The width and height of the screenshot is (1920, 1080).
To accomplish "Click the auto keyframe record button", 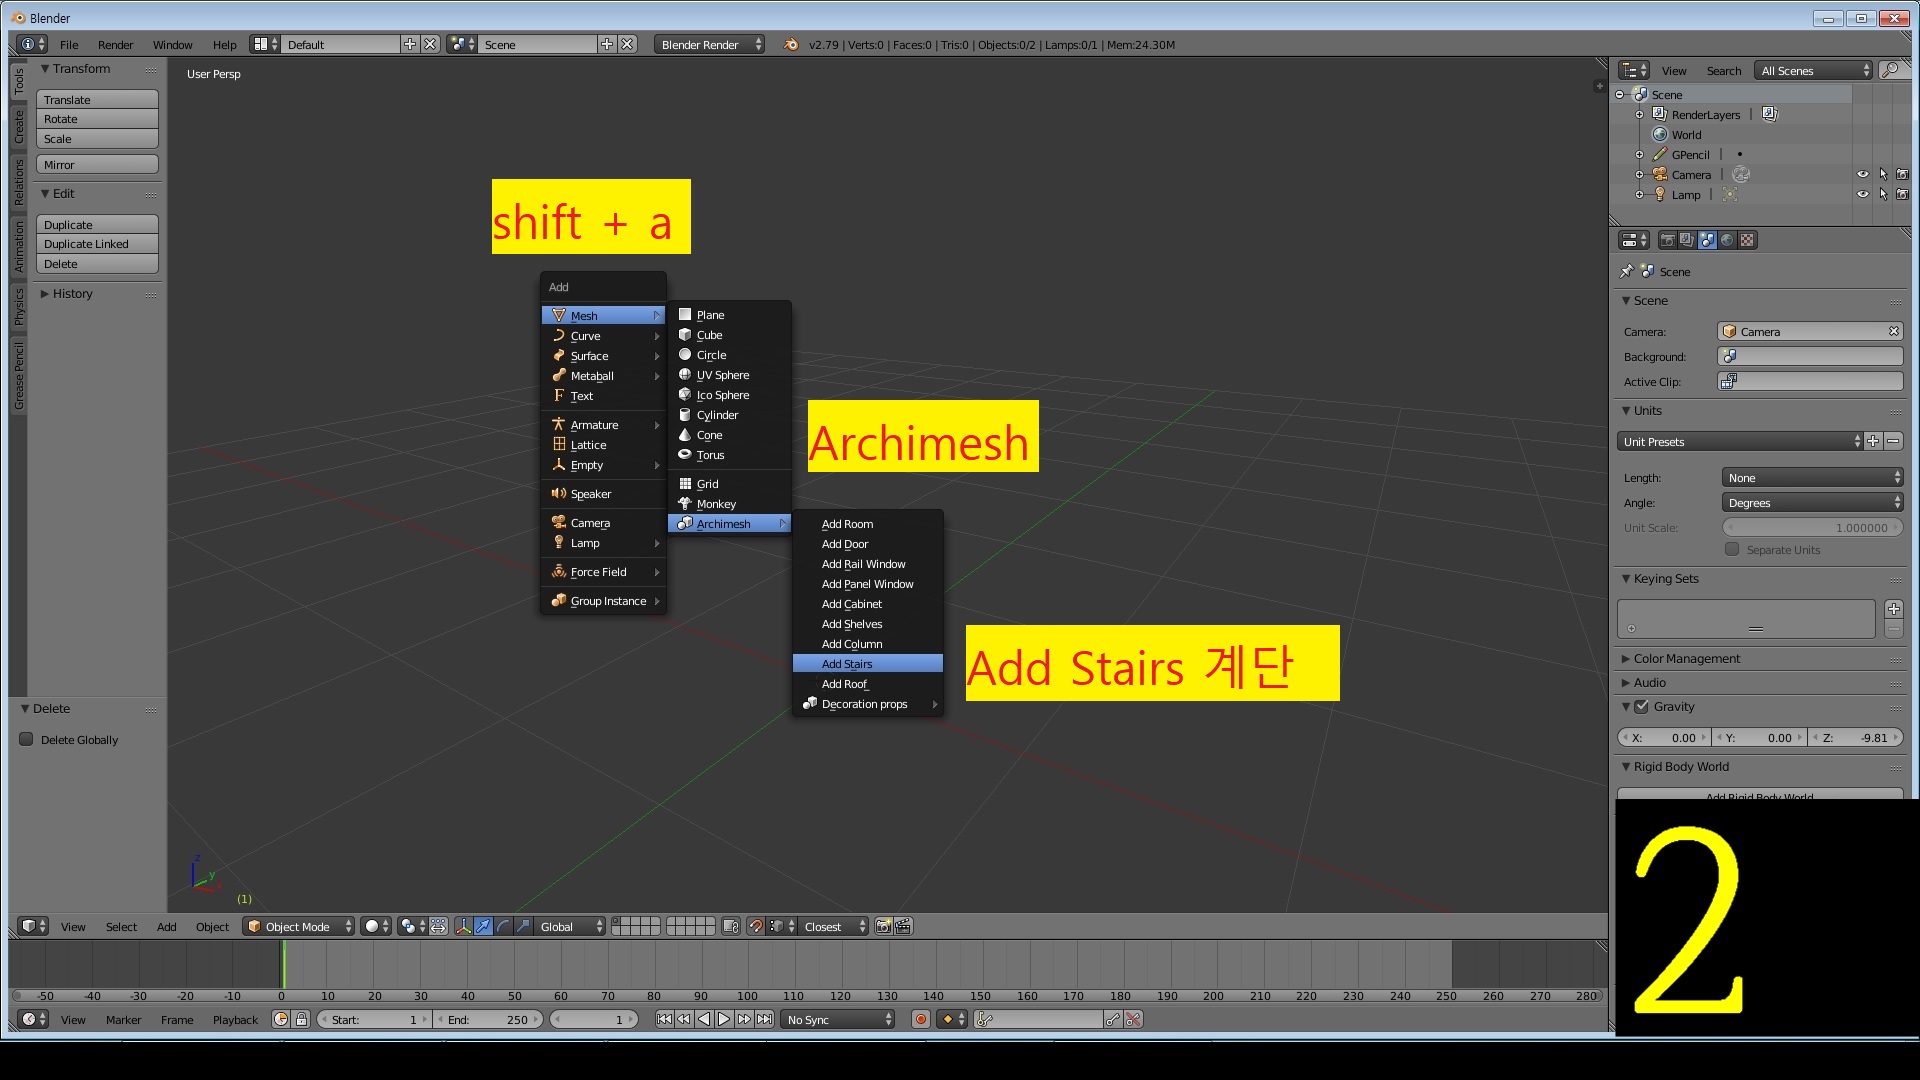I will [921, 1019].
